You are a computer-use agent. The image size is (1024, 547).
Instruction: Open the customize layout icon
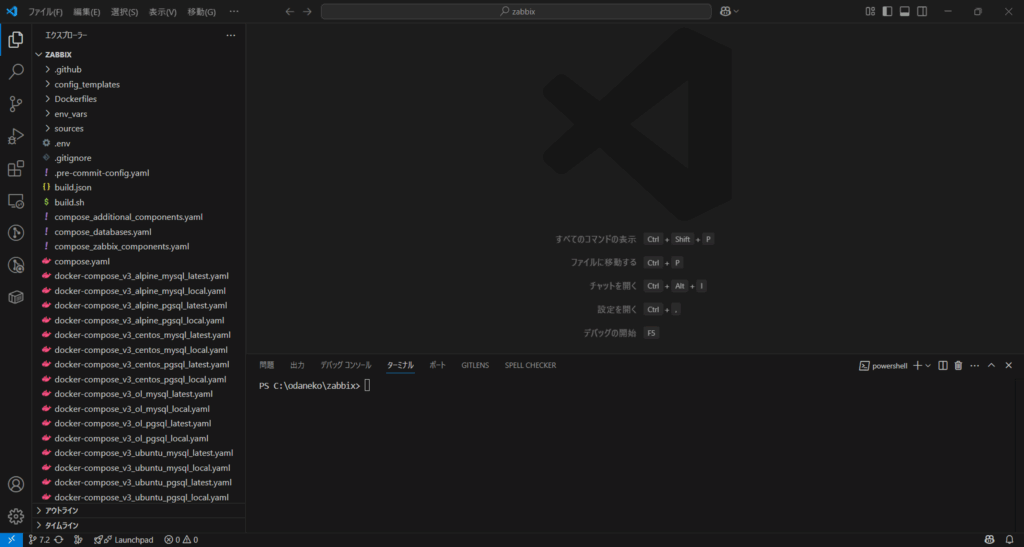(870, 11)
